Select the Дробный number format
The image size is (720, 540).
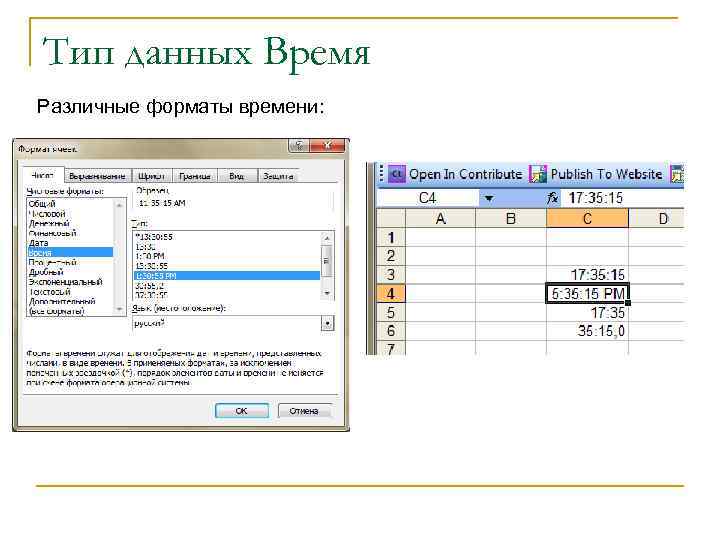point(70,272)
